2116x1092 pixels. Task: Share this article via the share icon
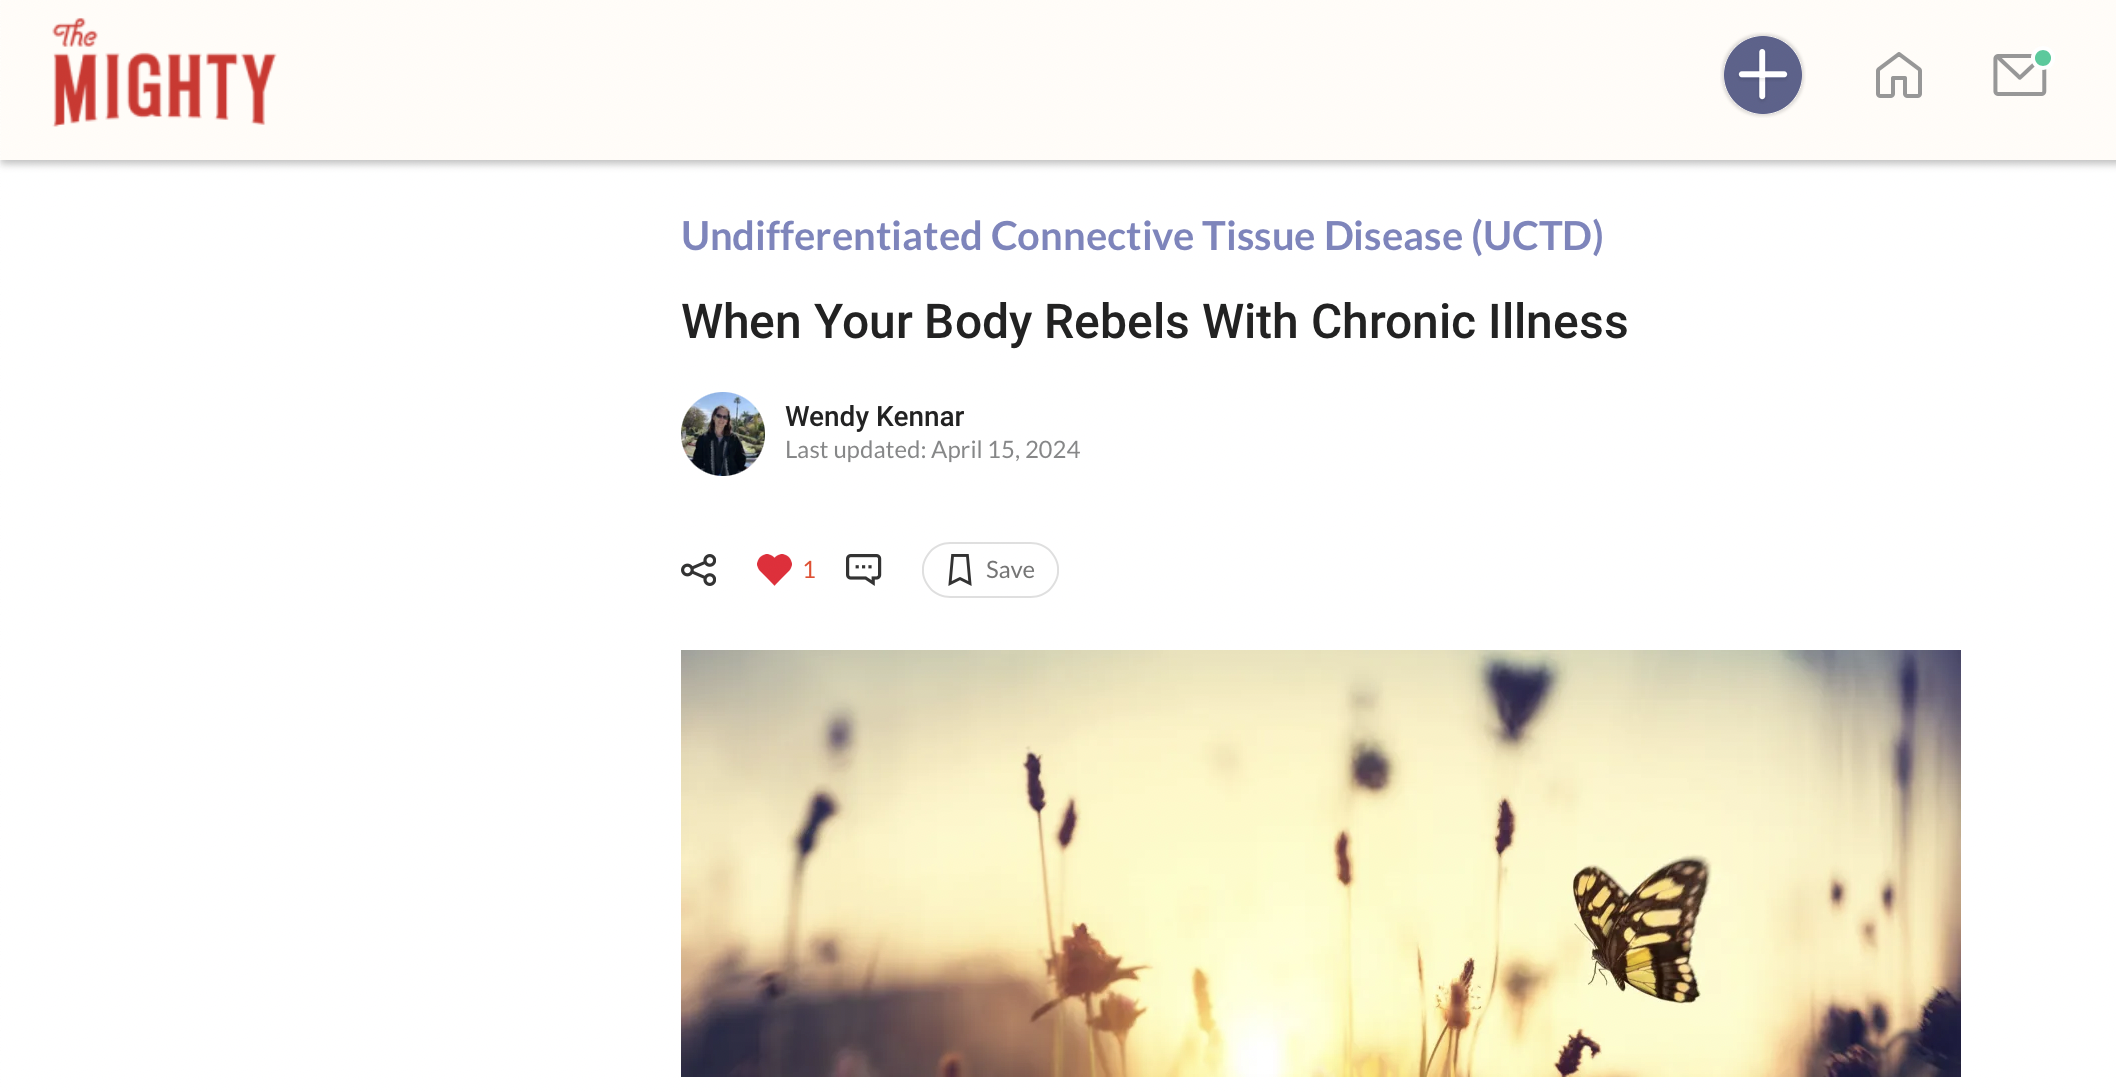(x=699, y=570)
